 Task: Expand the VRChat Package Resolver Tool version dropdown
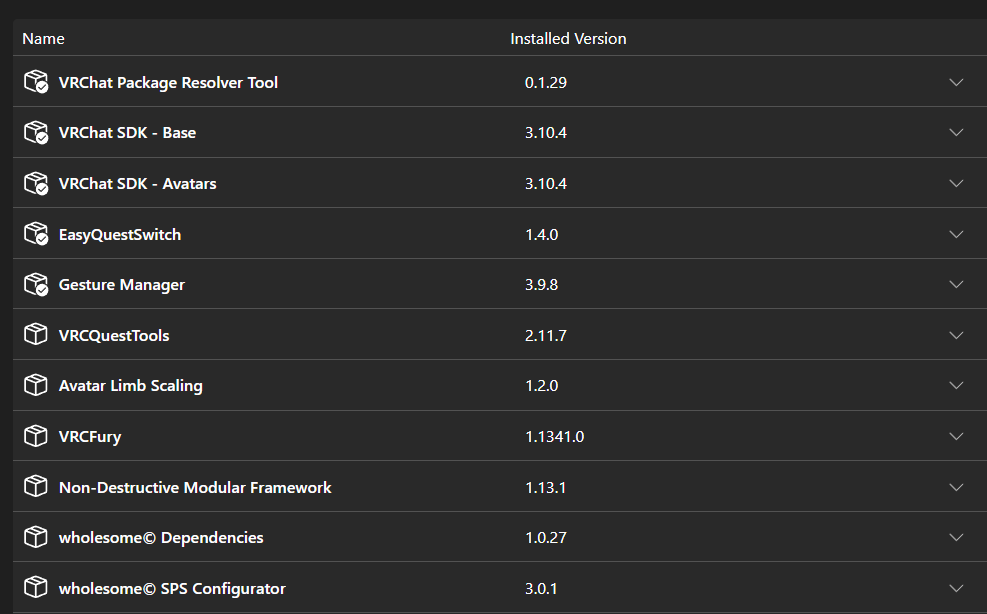[x=956, y=82]
